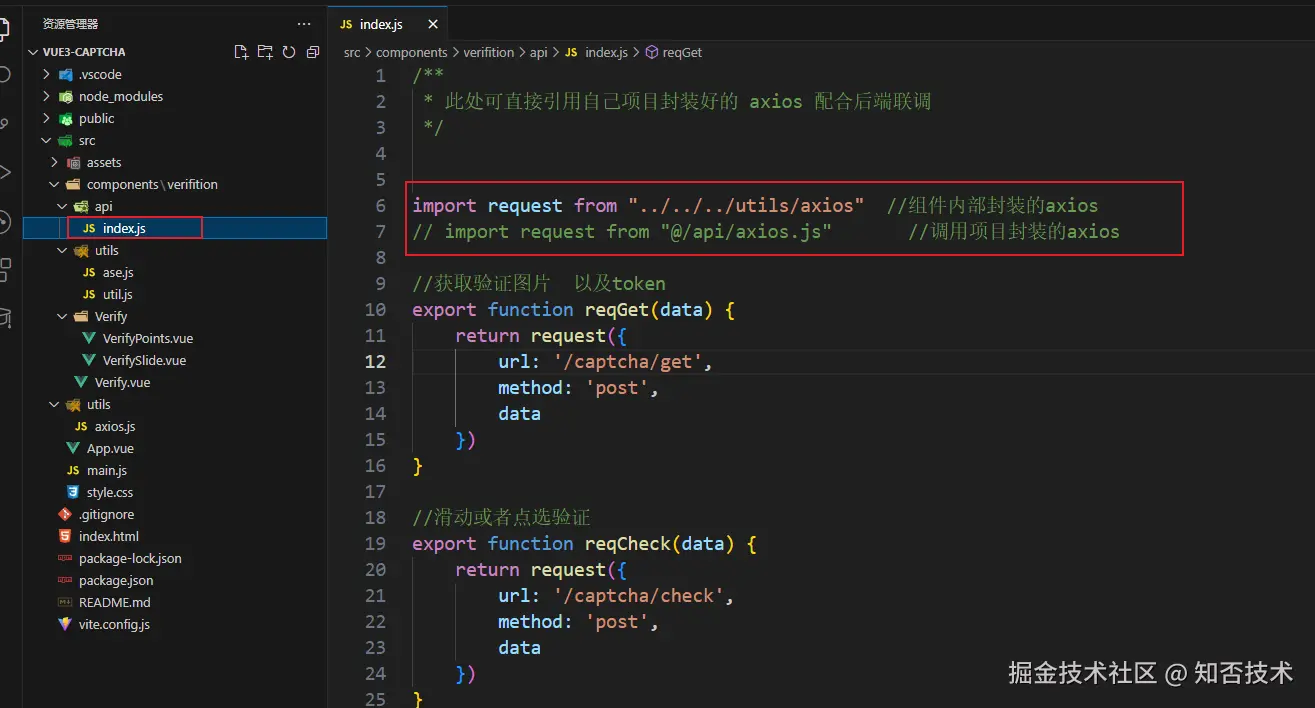The image size is (1315, 708).
Task: Collapse the src folder
Action: click(x=46, y=140)
